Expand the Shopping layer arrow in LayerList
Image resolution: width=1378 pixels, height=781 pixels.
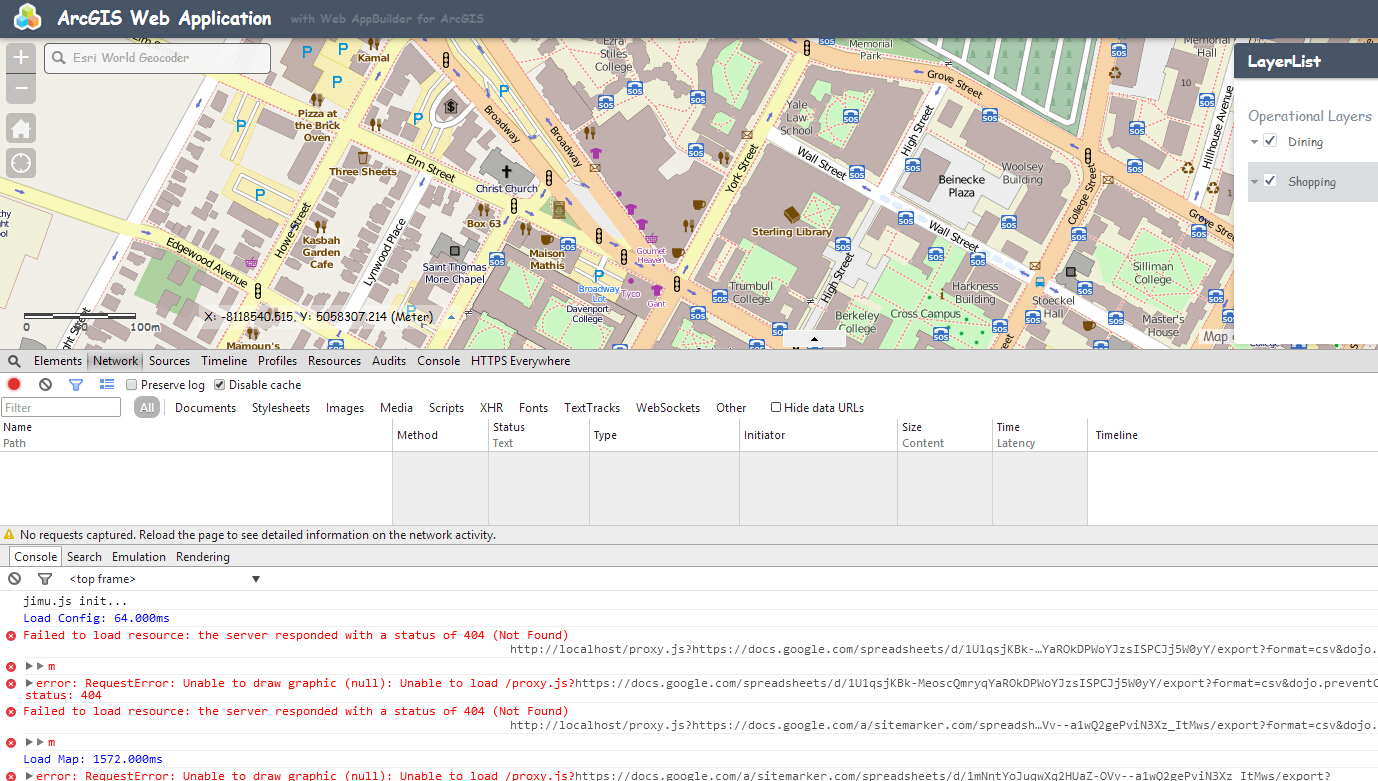pyautogui.click(x=1254, y=182)
